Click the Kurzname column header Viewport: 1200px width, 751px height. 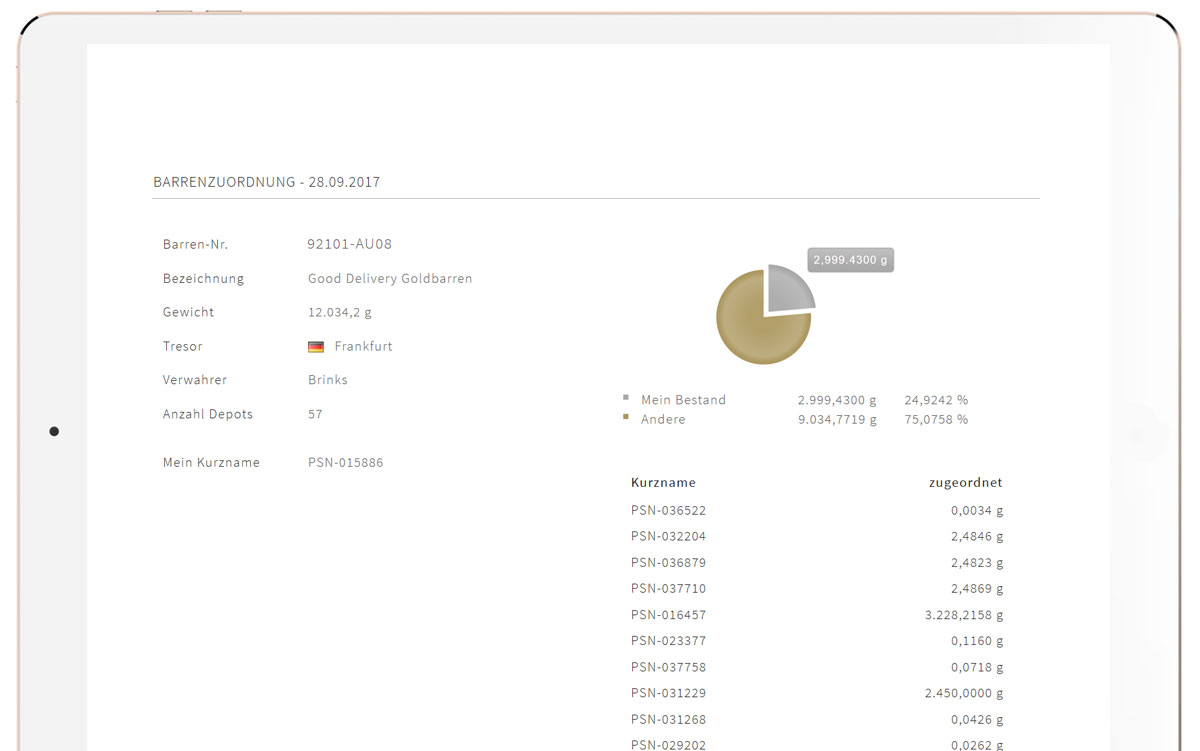[x=663, y=482]
